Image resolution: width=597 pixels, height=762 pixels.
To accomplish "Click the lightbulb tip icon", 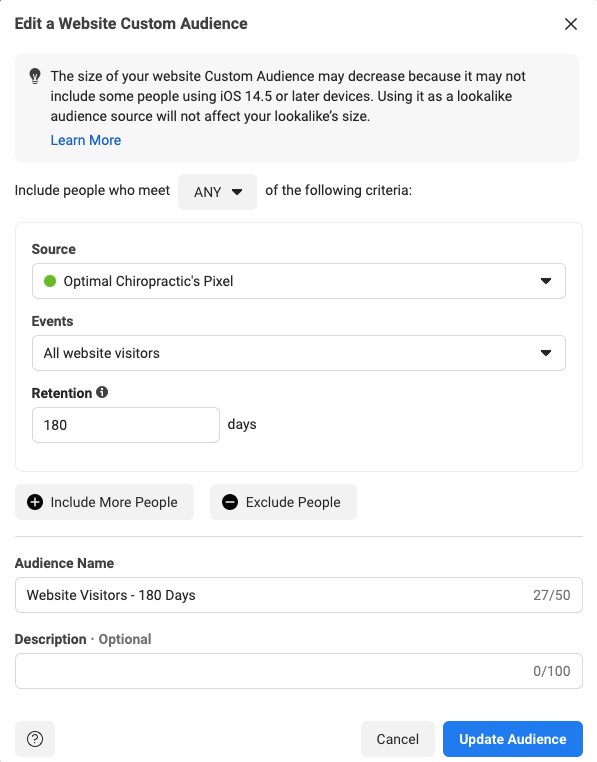I will coord(35,76).
